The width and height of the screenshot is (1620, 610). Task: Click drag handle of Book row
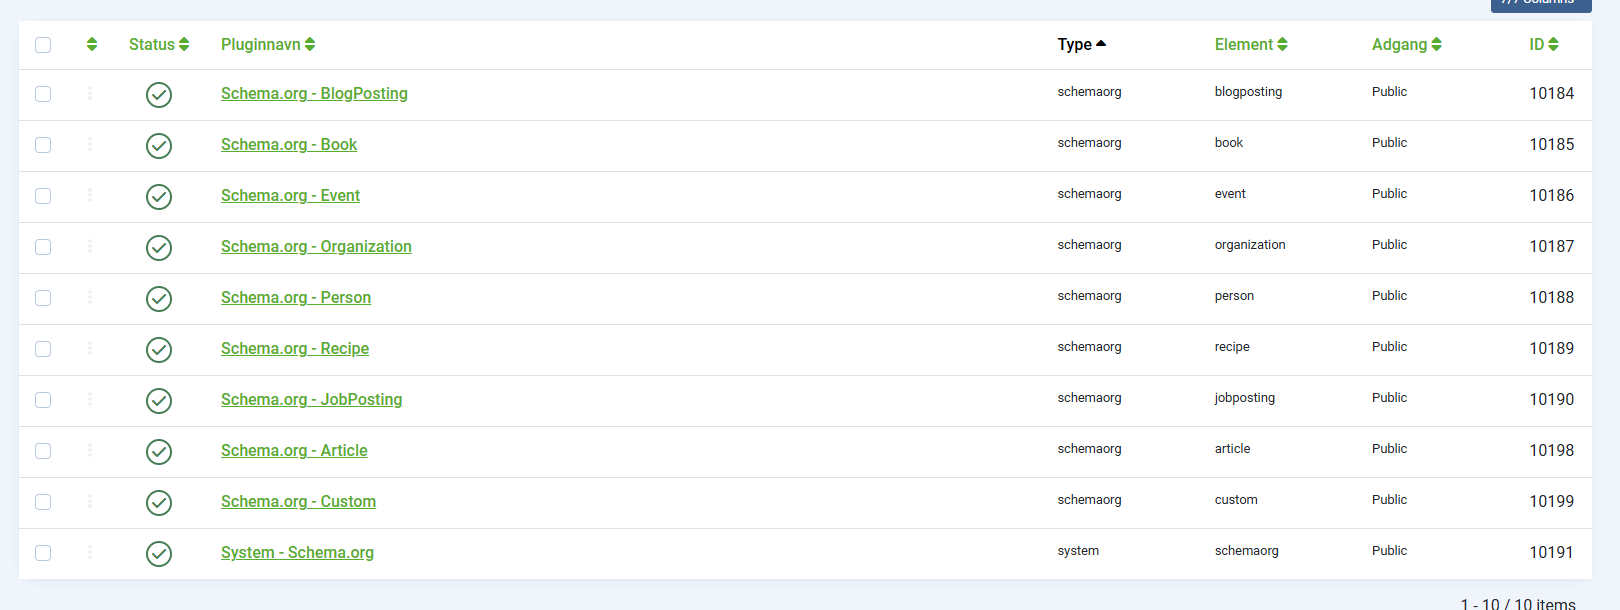(90, 144)
